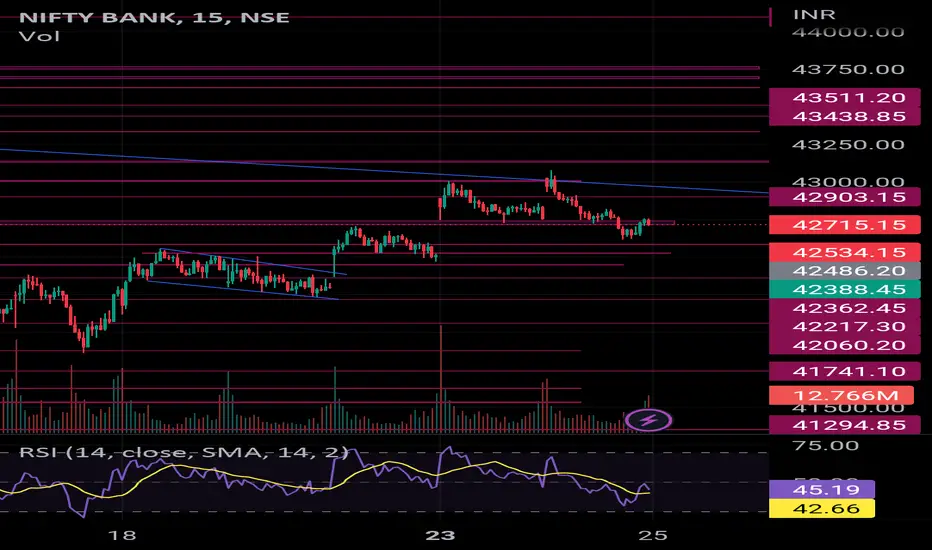Click the yellow RSI SMA value 42.66
Screen dimensions: 932x550
[821, 508]
